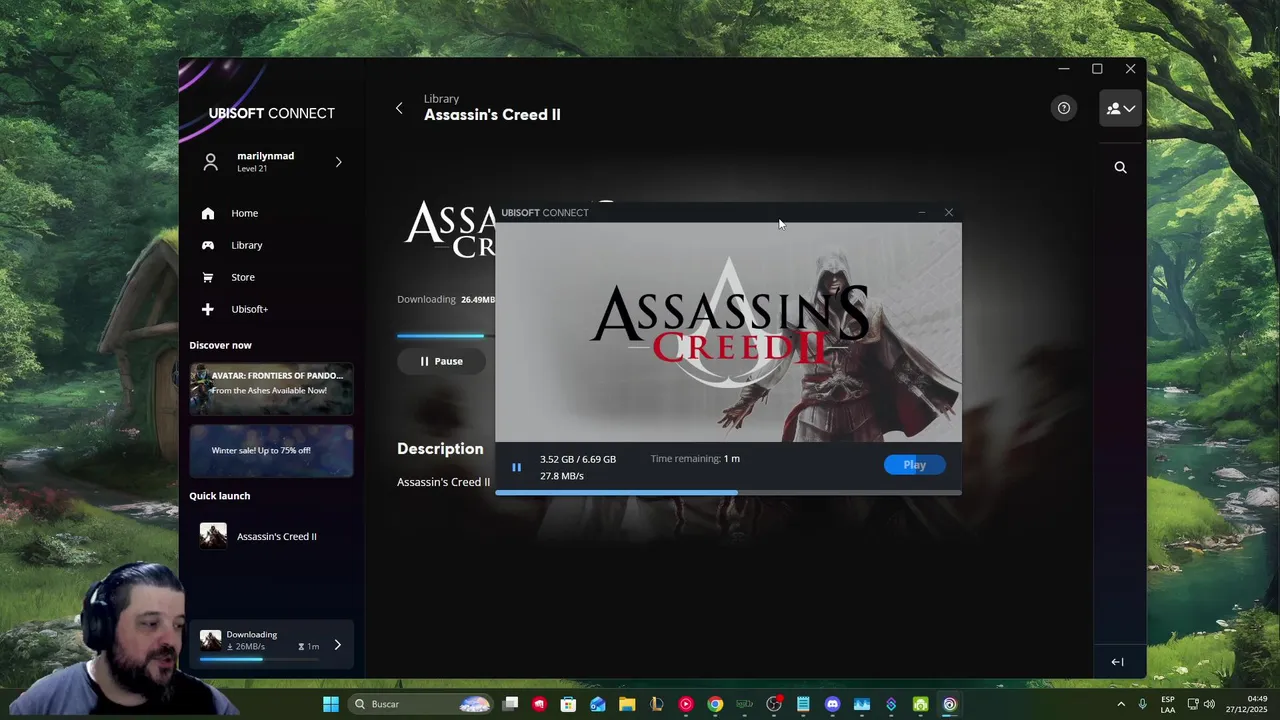
Task: Click the Assassin's Creed II quick launch thumbnail
Action: (213, 536)
